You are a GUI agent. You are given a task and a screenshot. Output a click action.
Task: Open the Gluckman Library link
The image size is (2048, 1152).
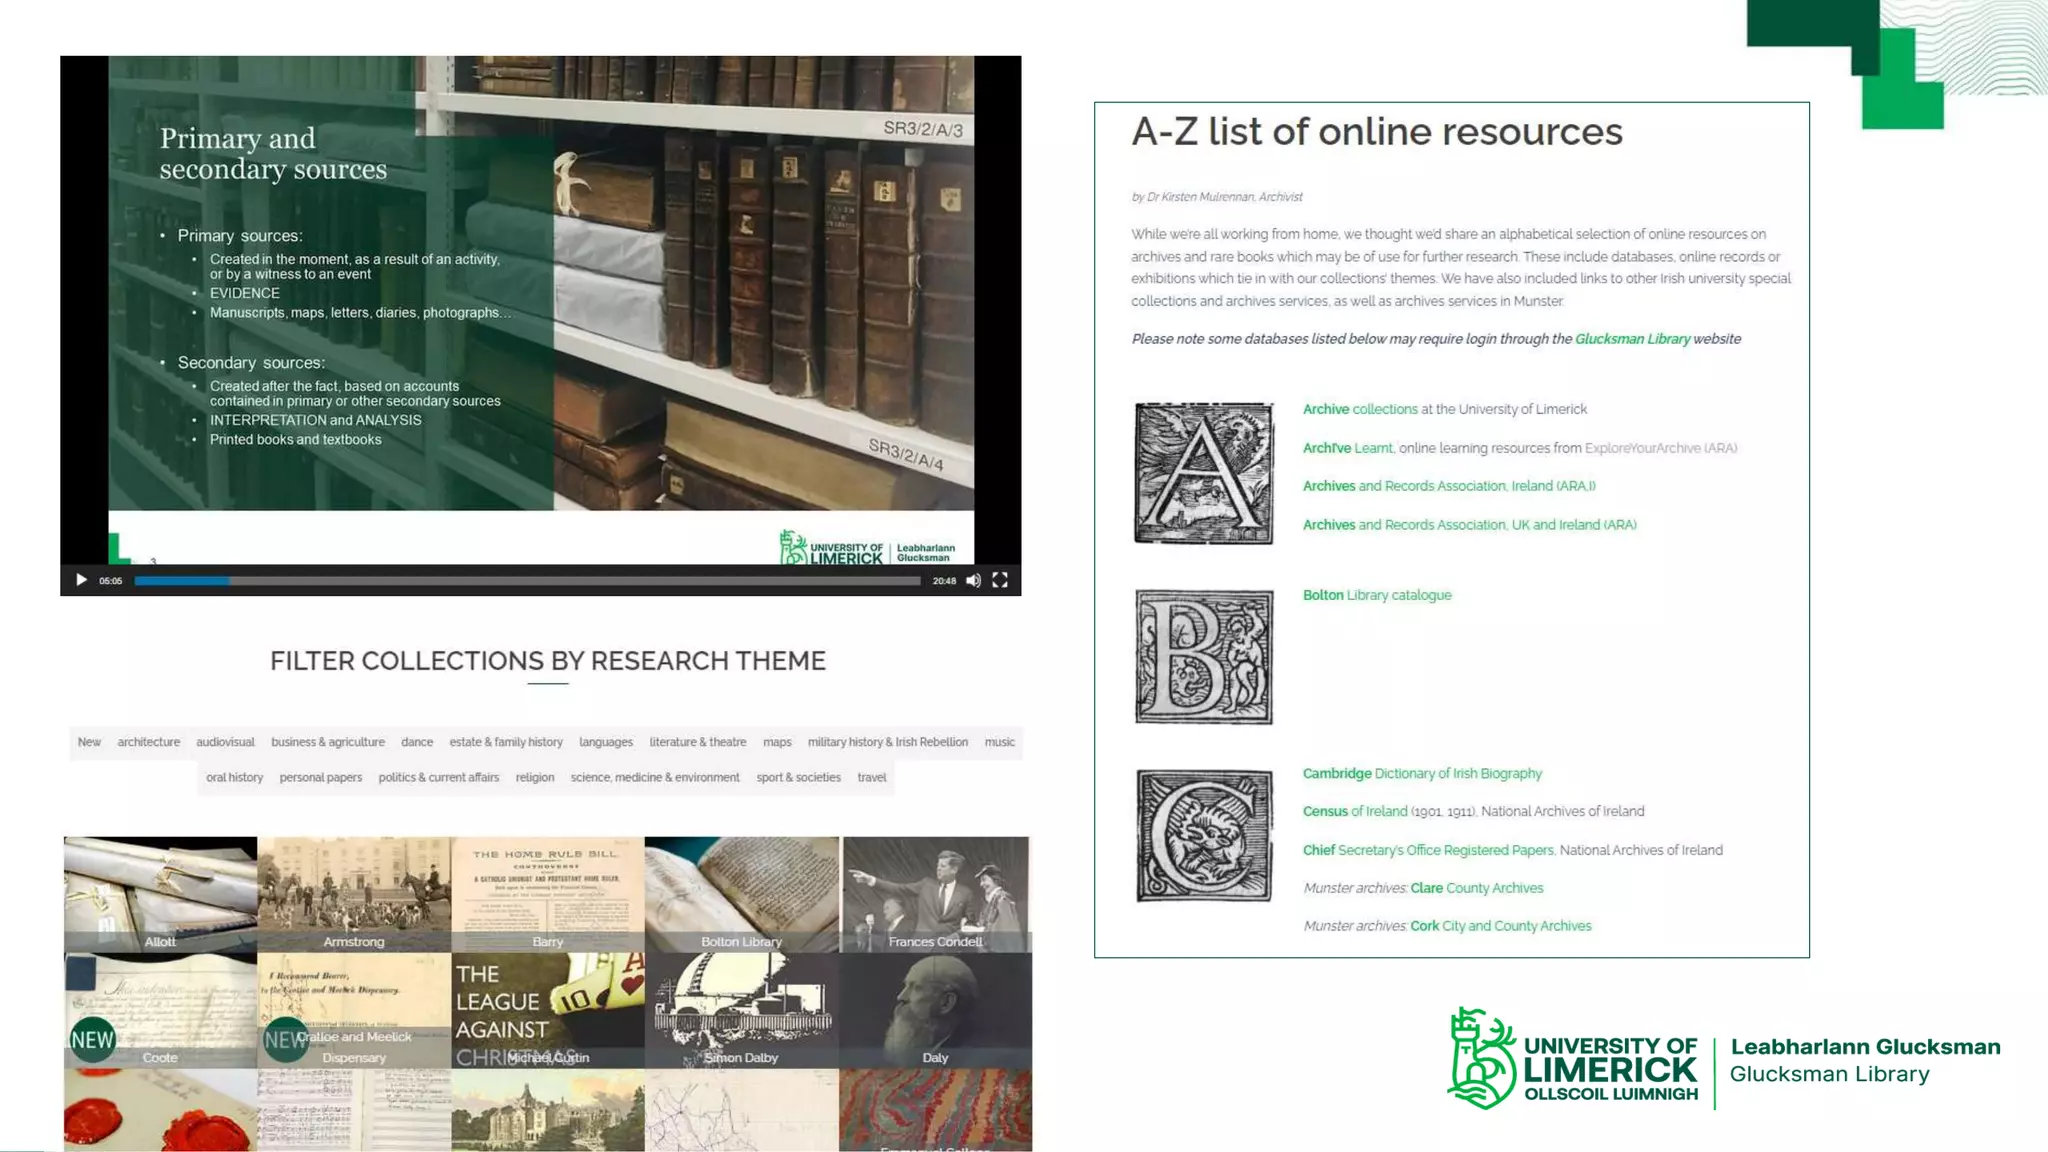(1632, 339)
